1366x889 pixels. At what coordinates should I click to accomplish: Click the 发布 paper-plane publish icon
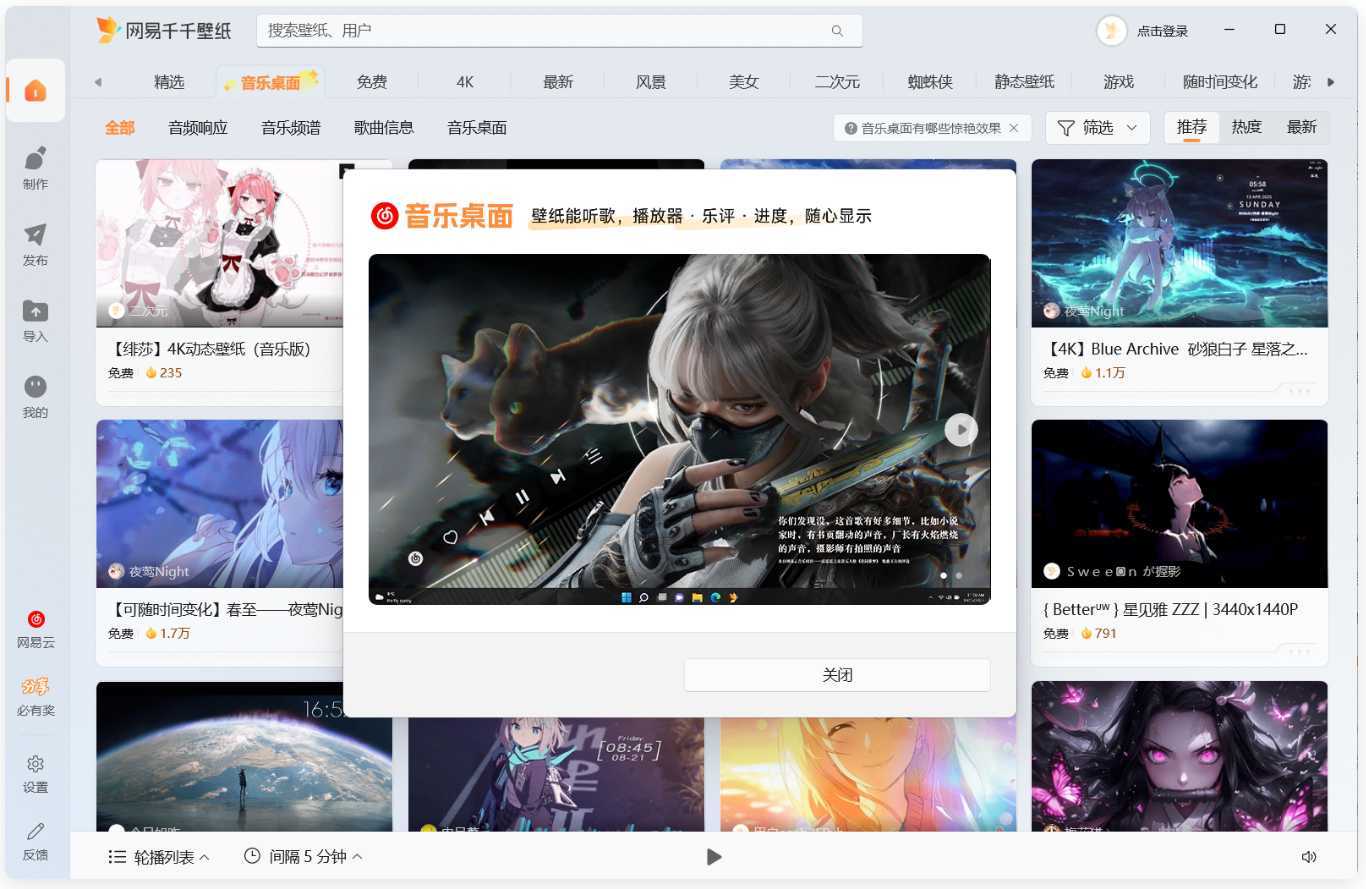tap(35, 234)
